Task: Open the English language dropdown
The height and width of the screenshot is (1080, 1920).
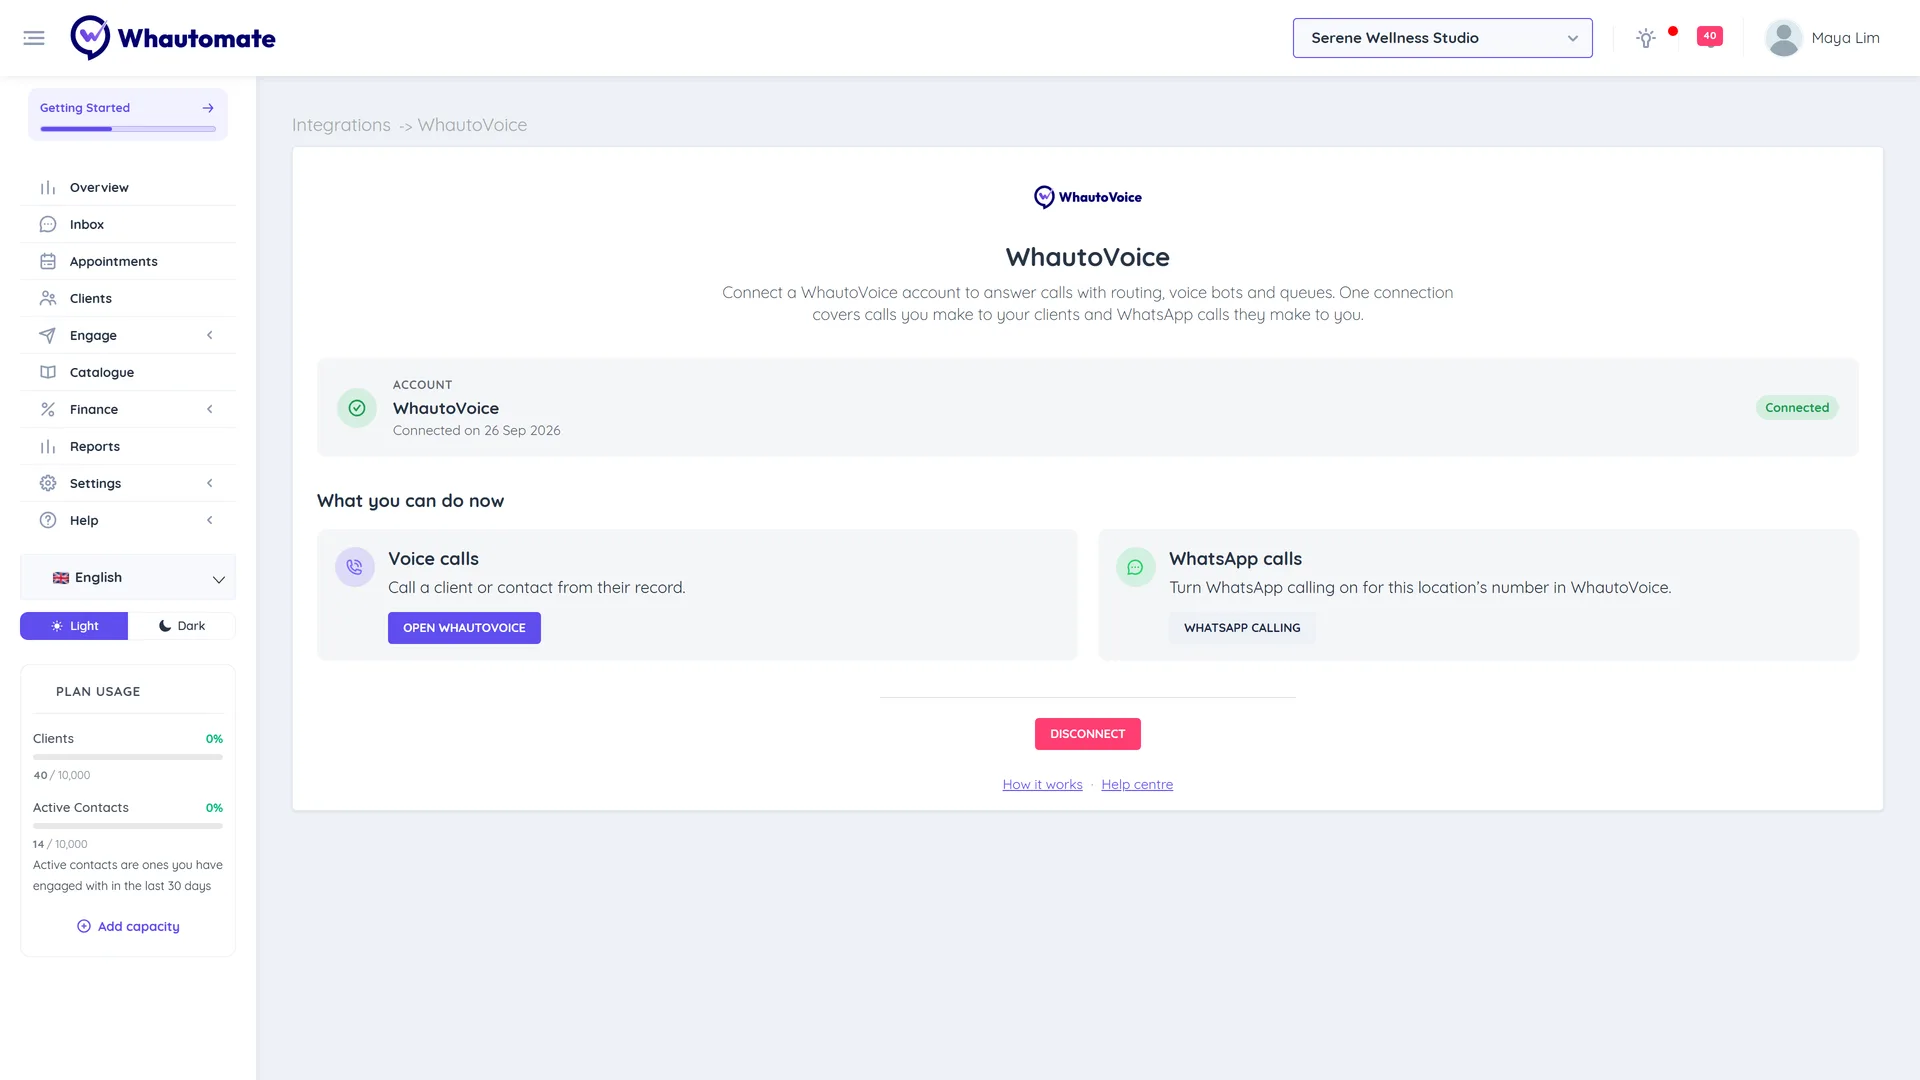Action: pos(128,578)
